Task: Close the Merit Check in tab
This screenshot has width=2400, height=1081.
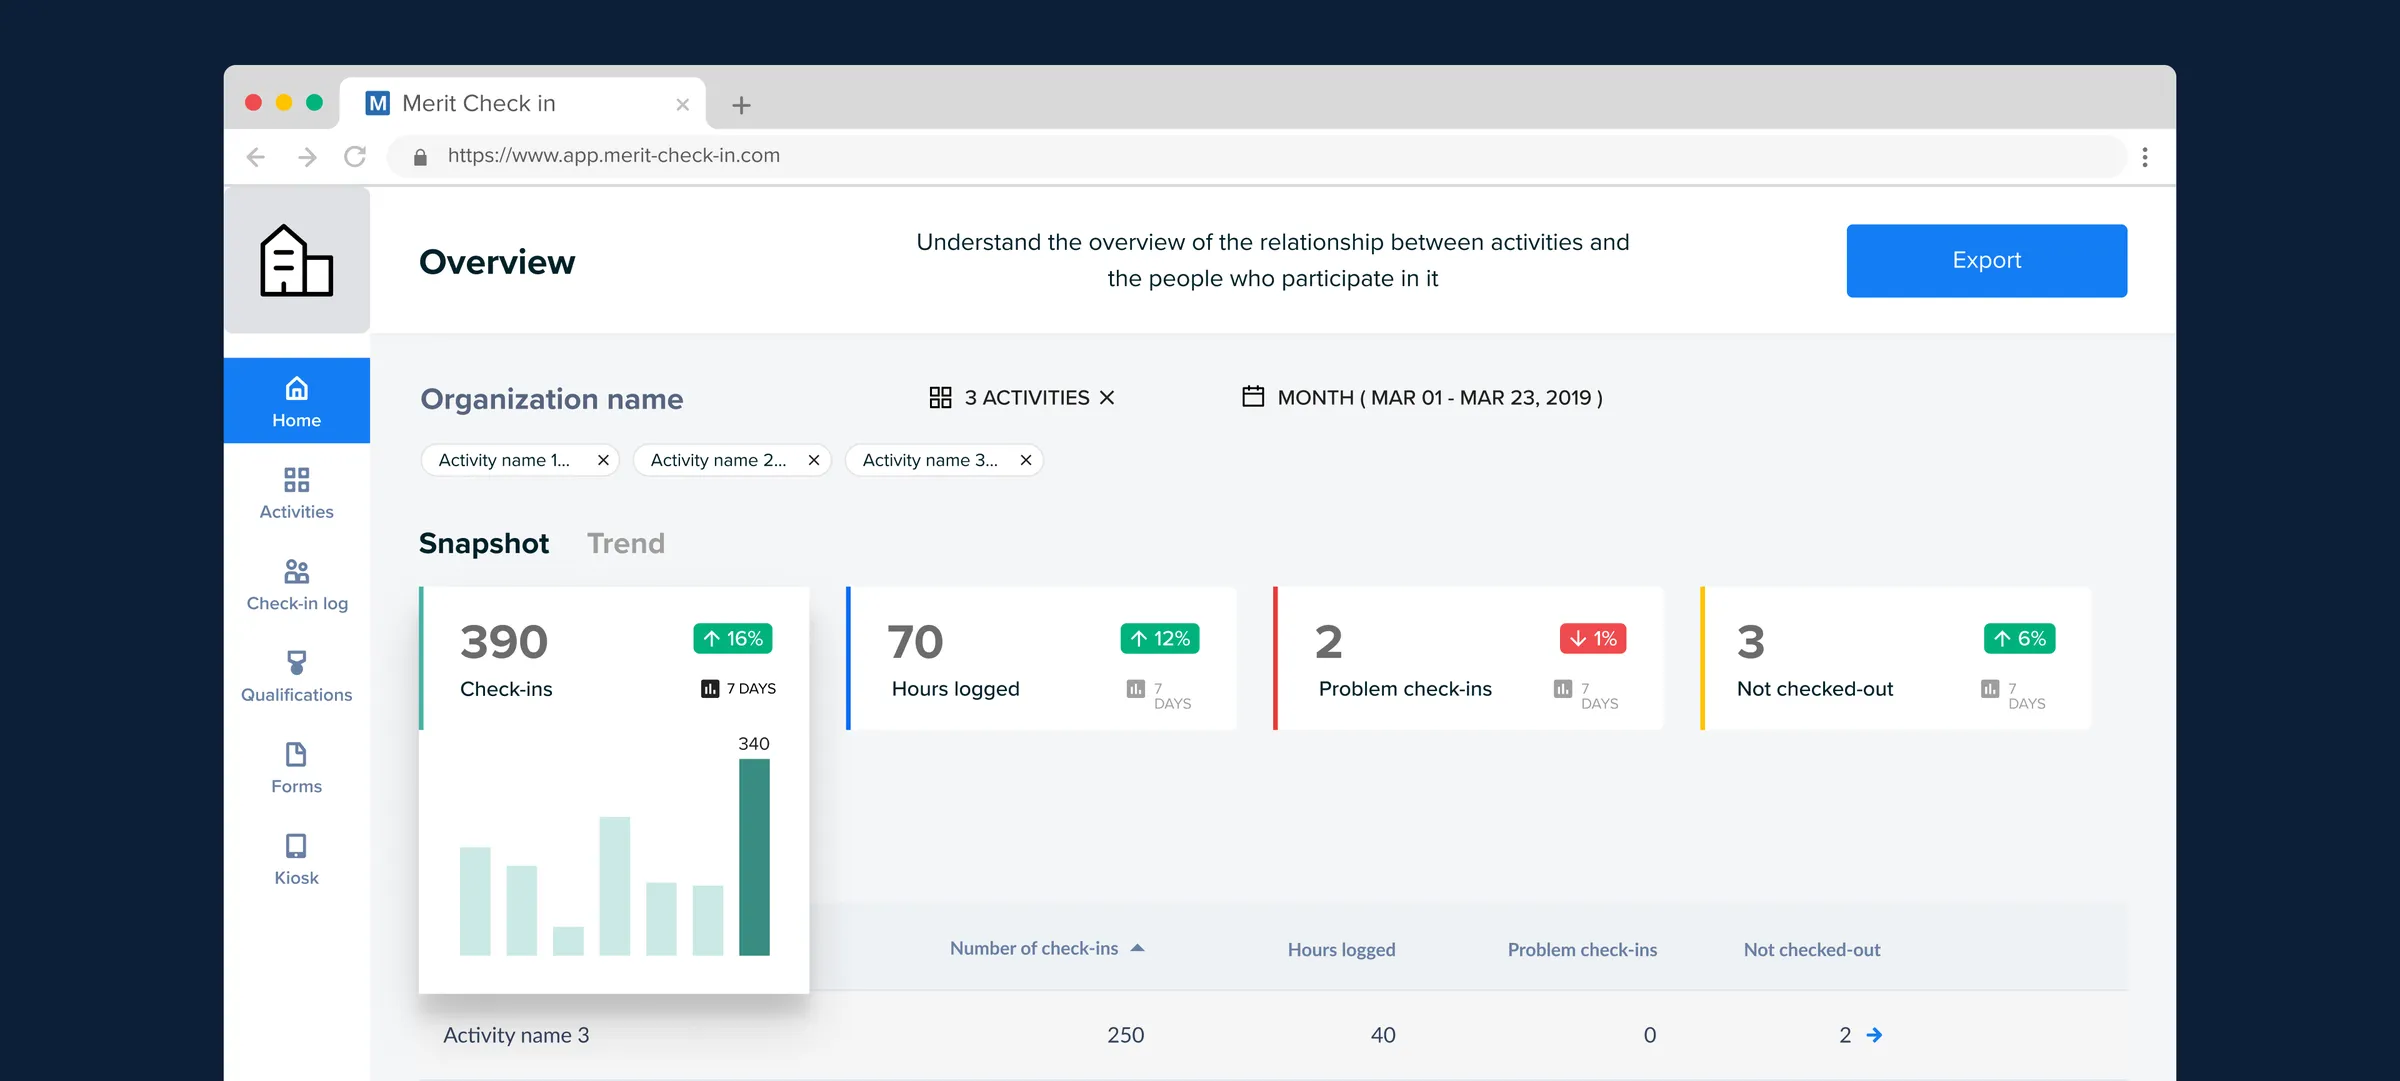Action: pos(682,104)
